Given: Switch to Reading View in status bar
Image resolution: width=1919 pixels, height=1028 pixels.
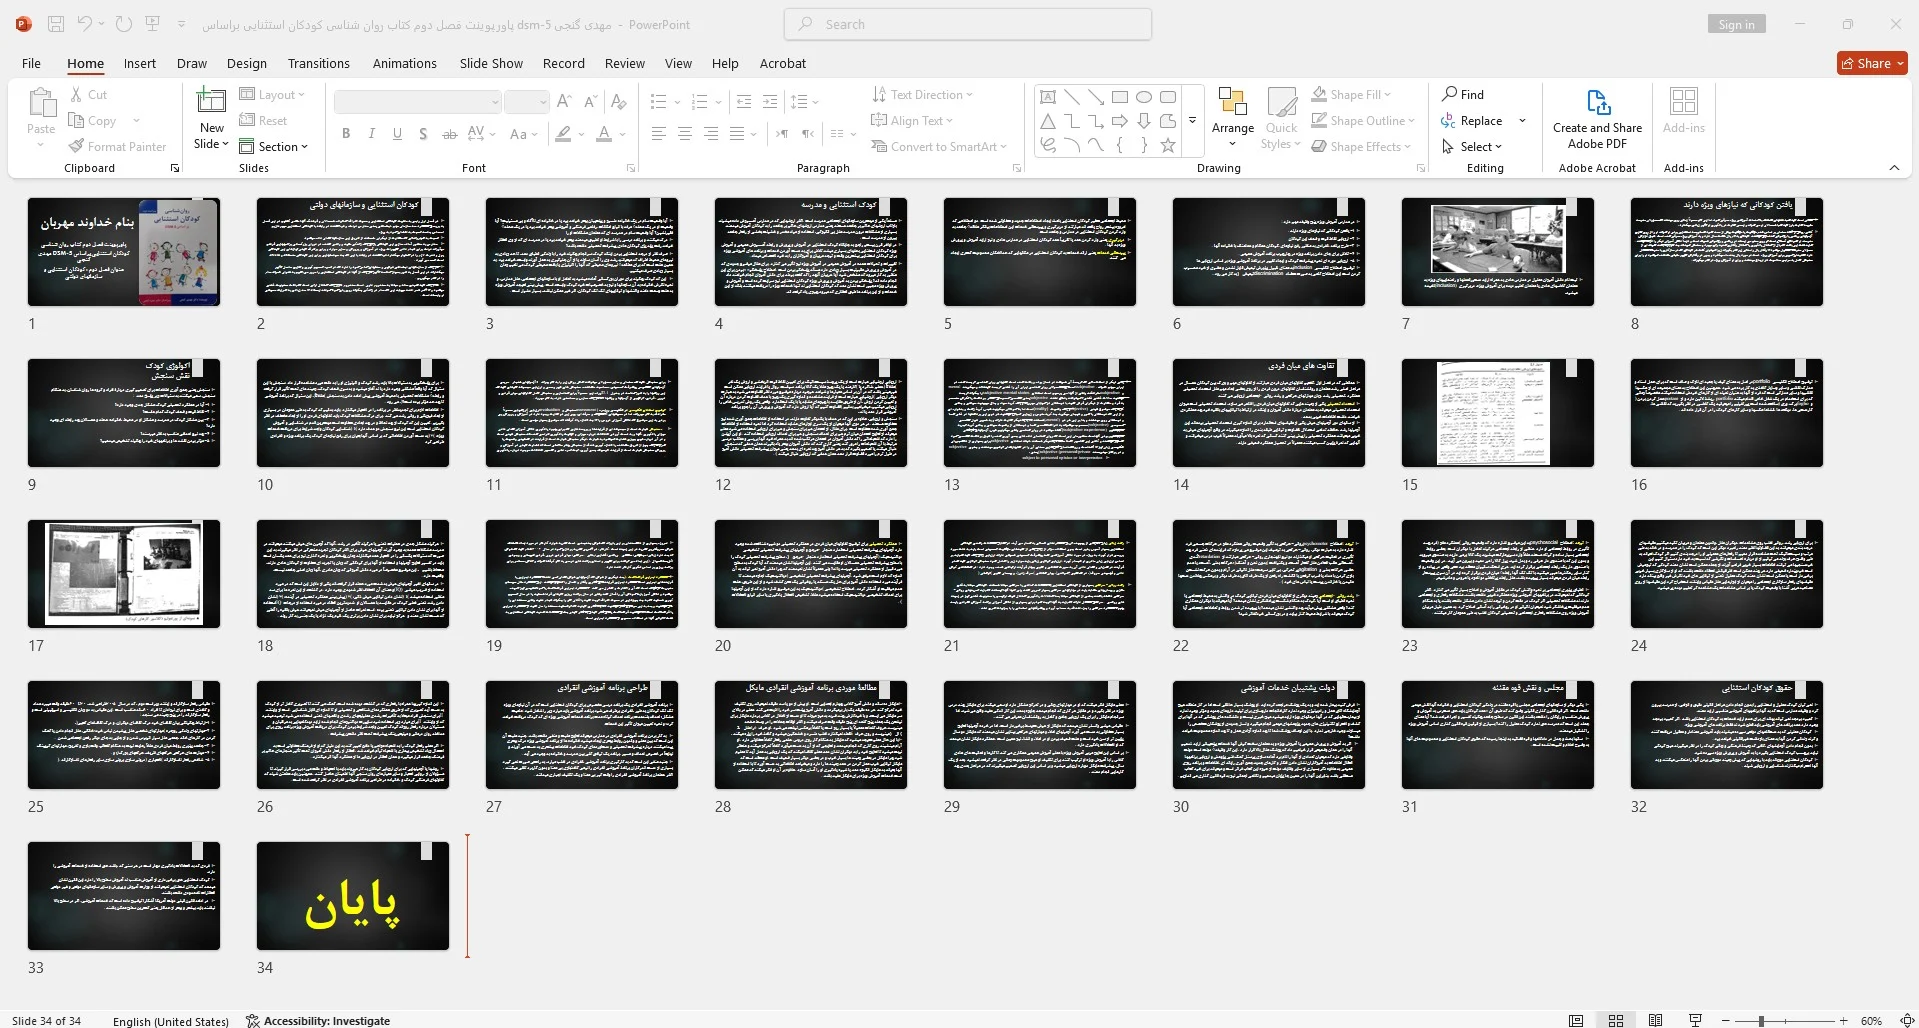Looking at the screenshot, I should (1656, 1020).
